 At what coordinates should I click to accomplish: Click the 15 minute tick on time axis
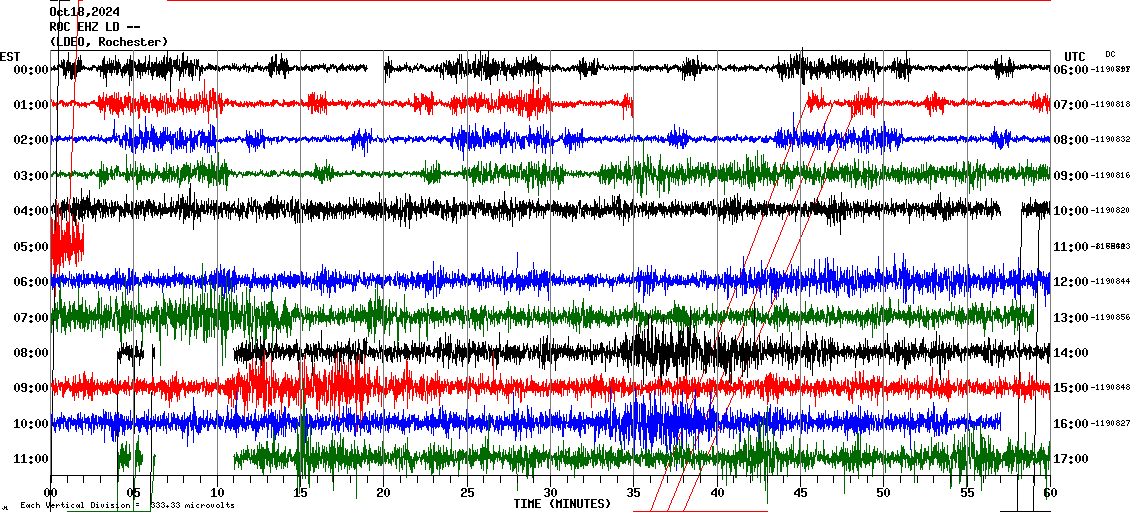(x=300, y=493)
